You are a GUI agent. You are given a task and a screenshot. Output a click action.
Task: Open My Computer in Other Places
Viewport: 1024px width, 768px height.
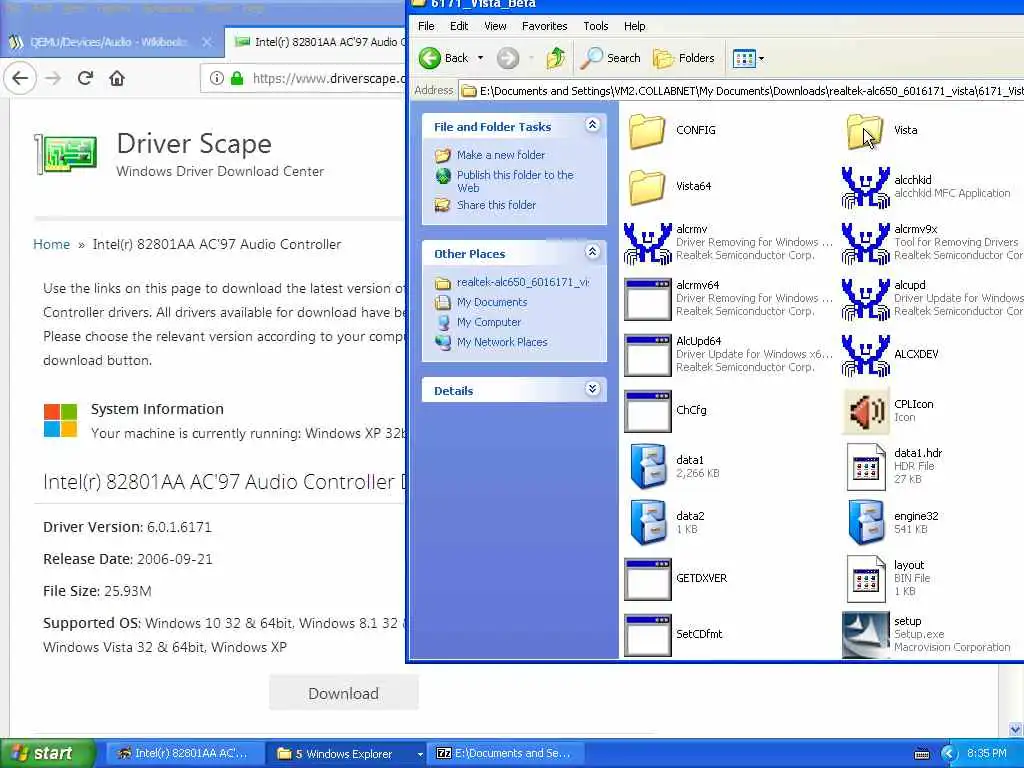click(x=488, y=322)
